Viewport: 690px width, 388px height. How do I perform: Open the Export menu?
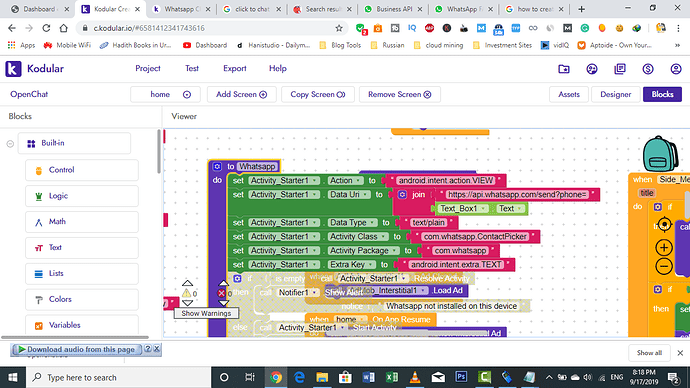(x=235, y=69)
